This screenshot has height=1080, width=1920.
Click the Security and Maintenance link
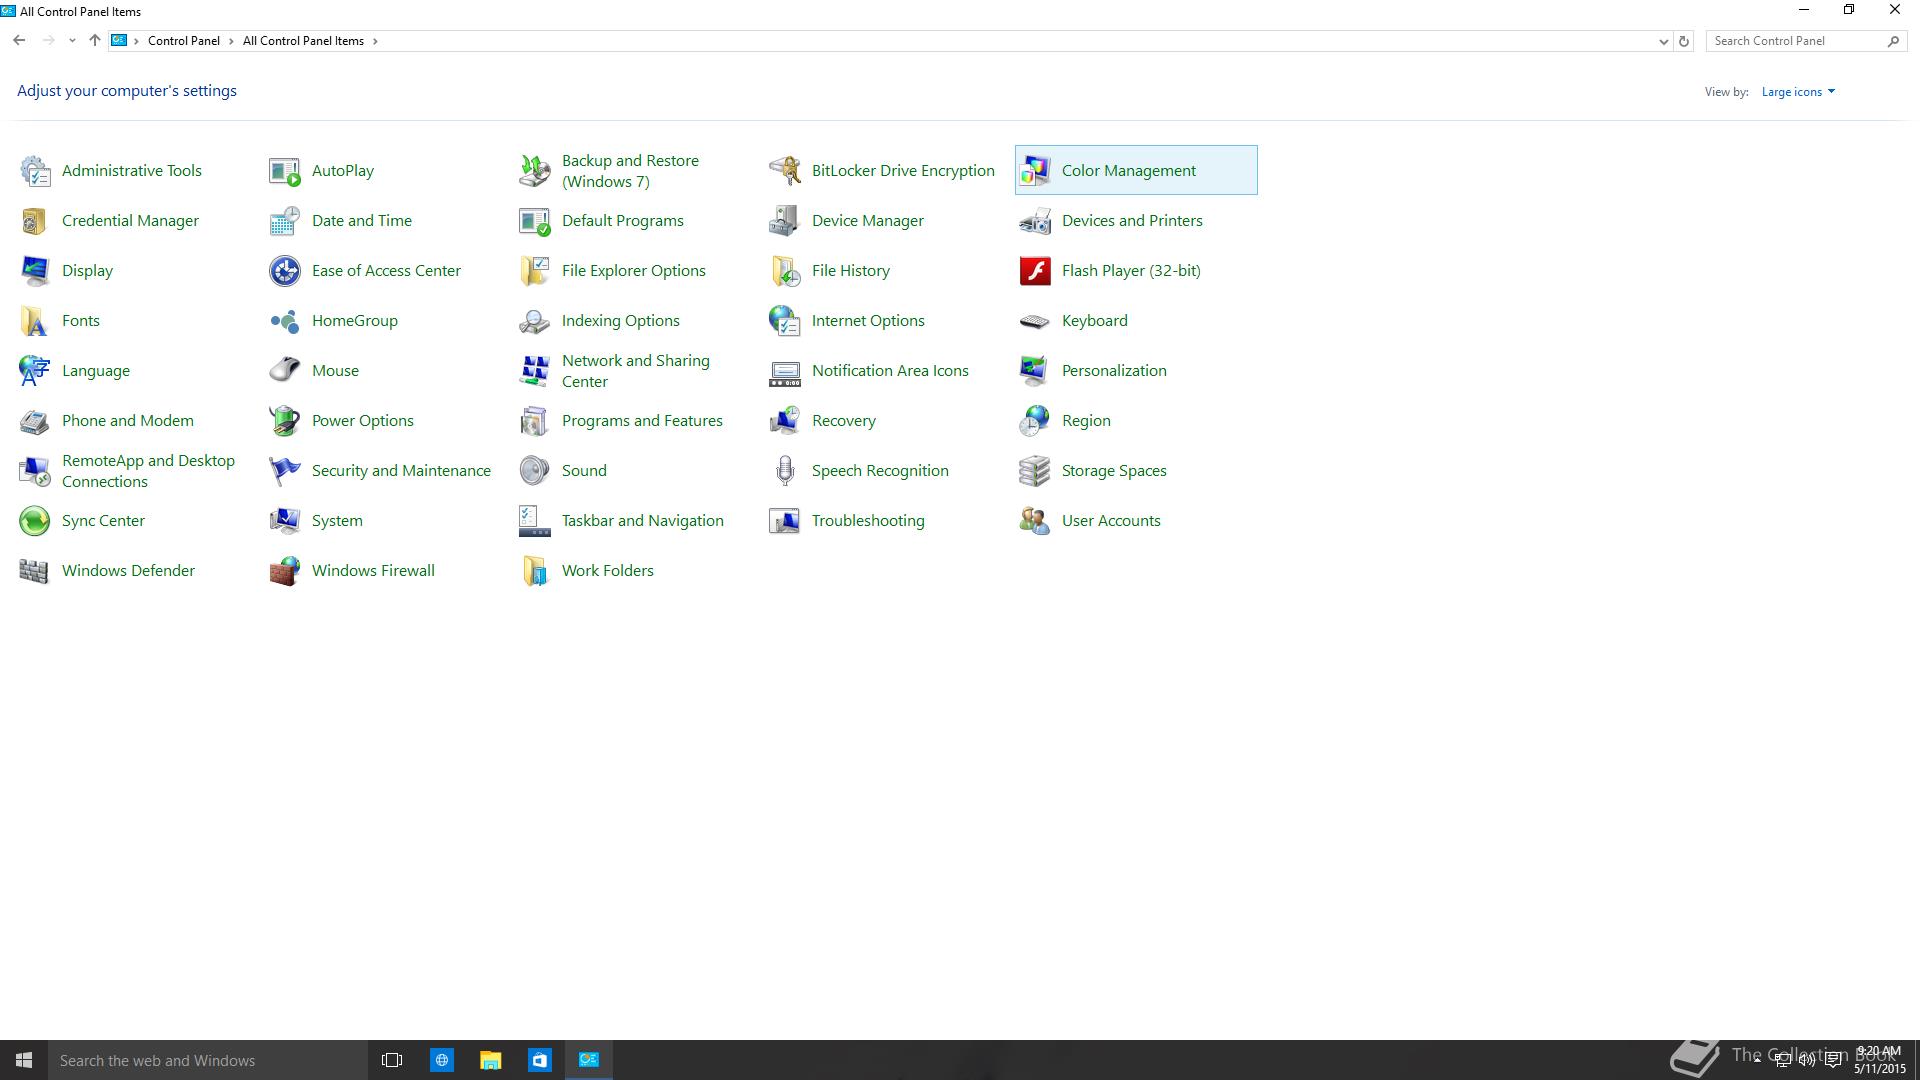click(x=401, y=471)
